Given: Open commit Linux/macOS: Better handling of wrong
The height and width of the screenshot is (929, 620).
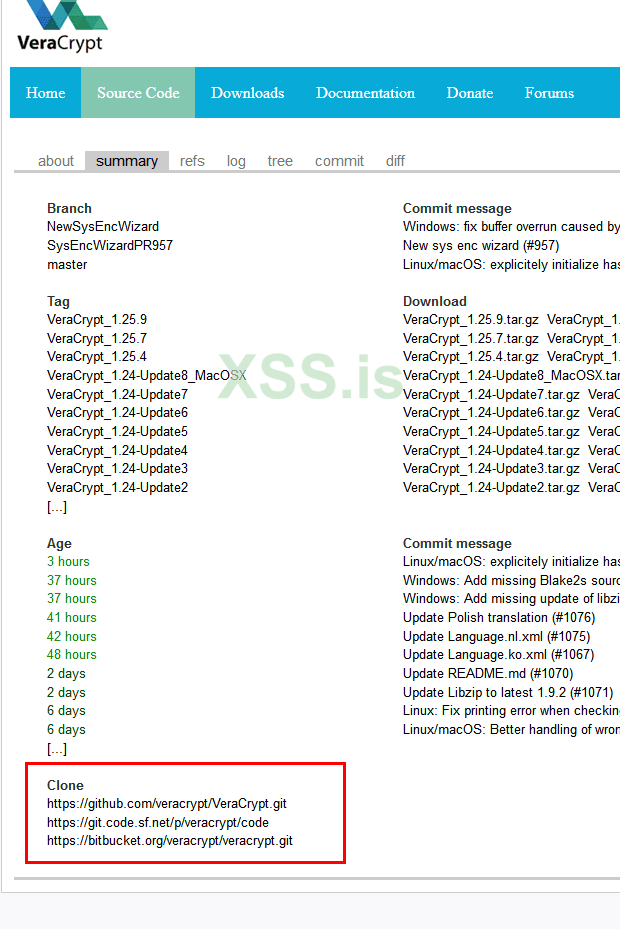Looking at the screenshot, I should 512,730.
